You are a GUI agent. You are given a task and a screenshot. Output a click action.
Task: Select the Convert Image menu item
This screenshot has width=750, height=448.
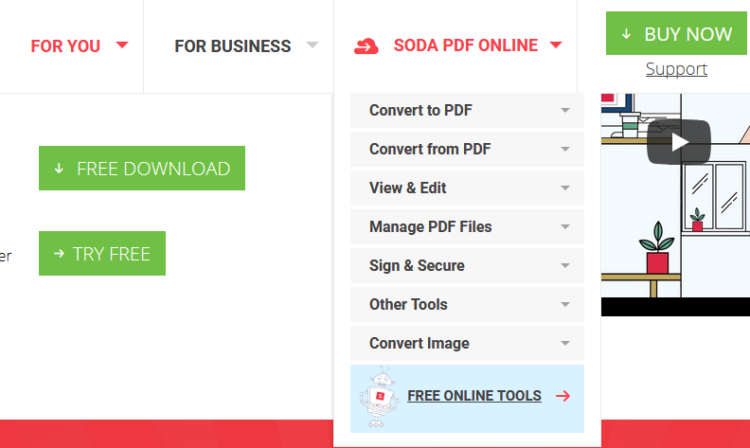[467, 343]
